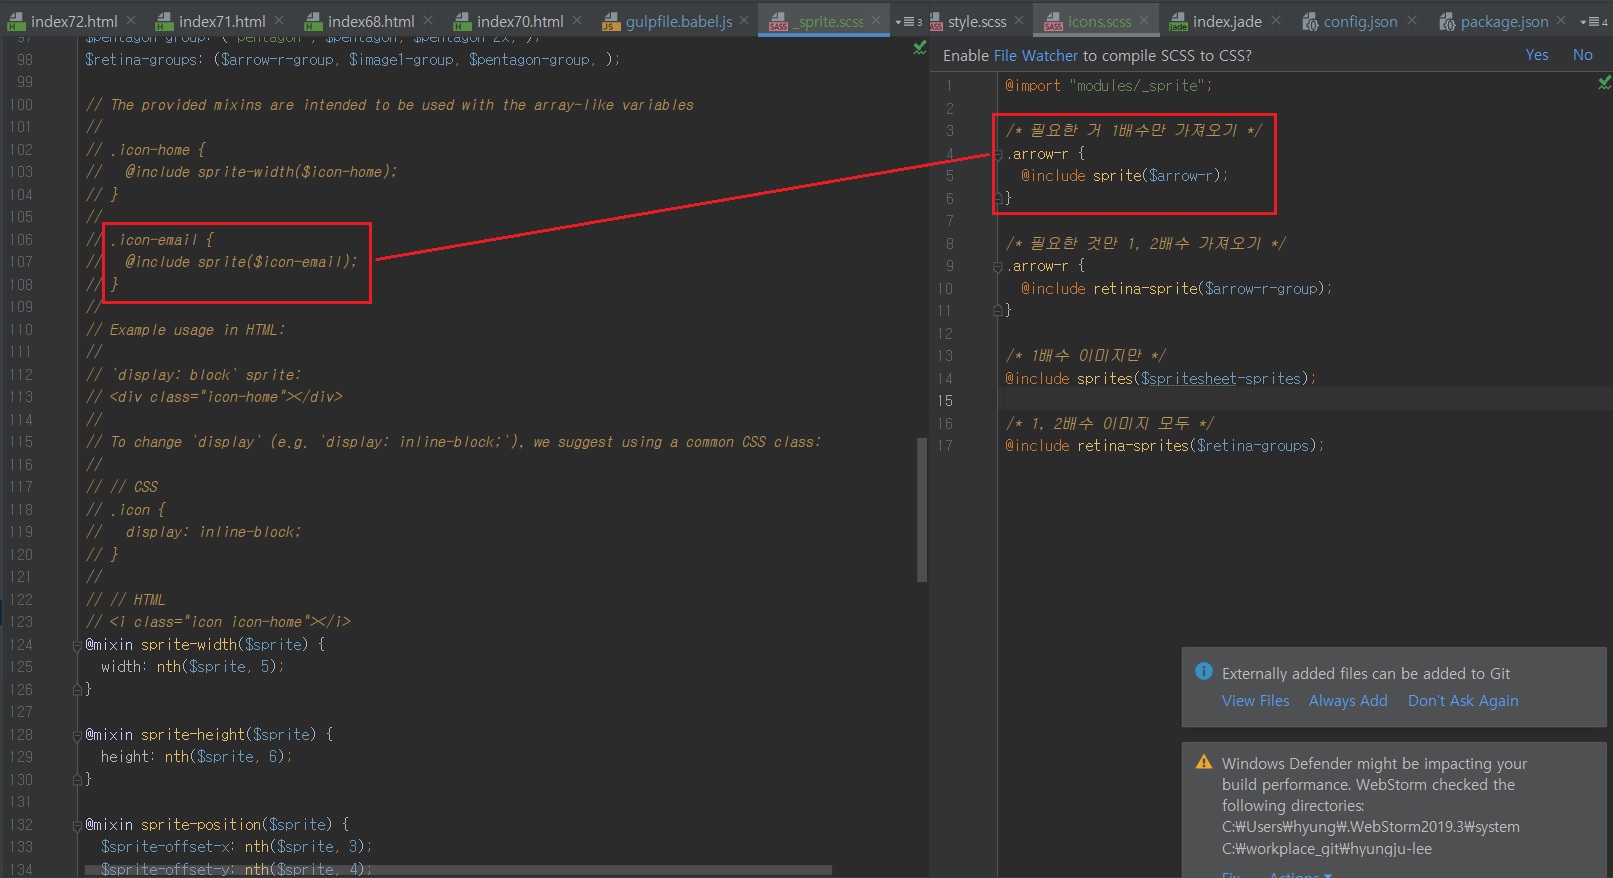1613x878 pixels.
Task: Close the gulpfile.babel.js tab
Action: [x=745, y=20]
